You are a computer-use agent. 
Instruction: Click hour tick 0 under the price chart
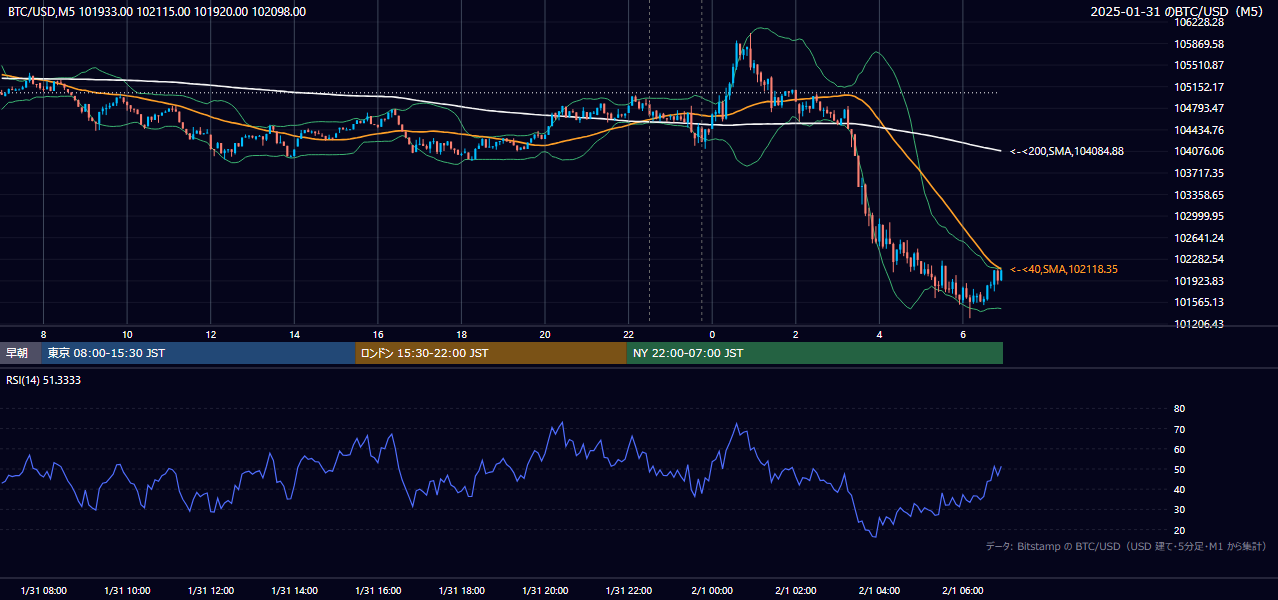tap(712, 334)
